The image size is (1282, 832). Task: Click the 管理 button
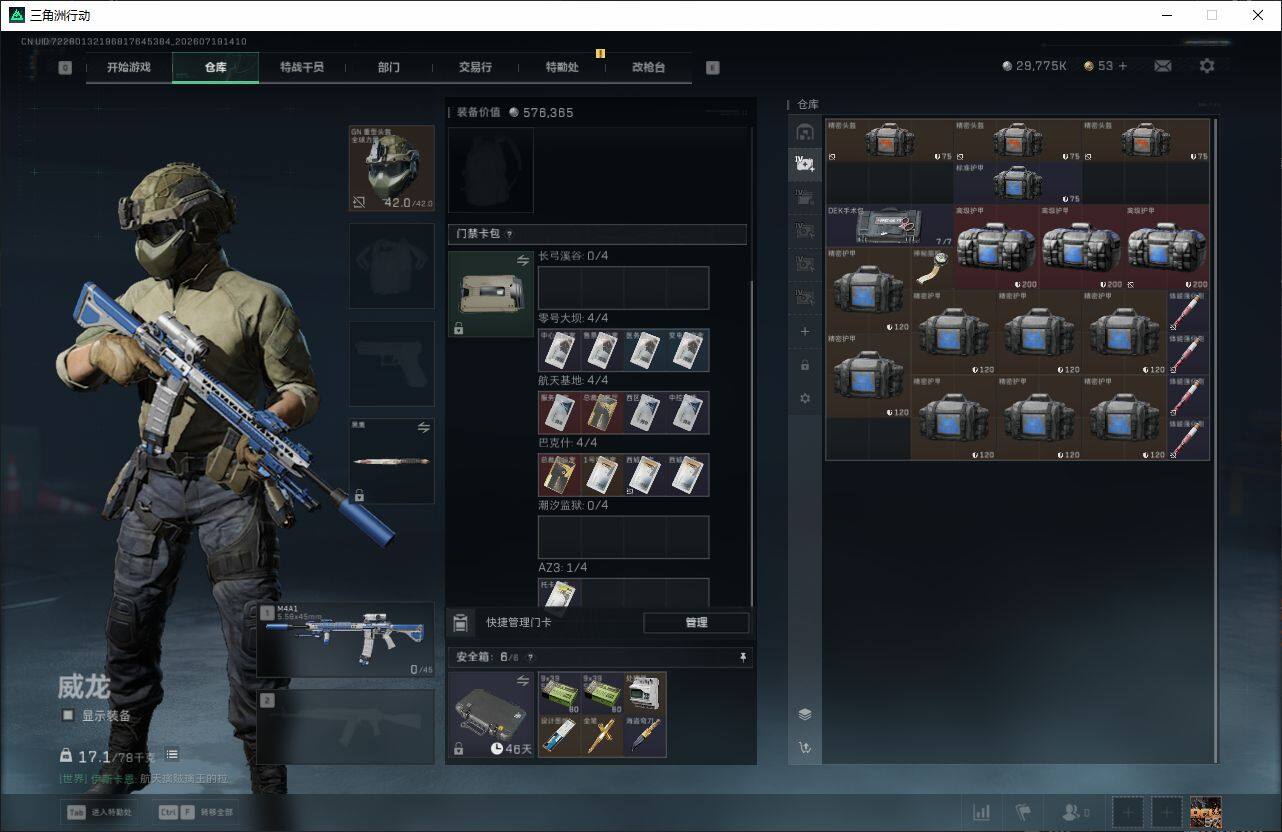(696, 623)
